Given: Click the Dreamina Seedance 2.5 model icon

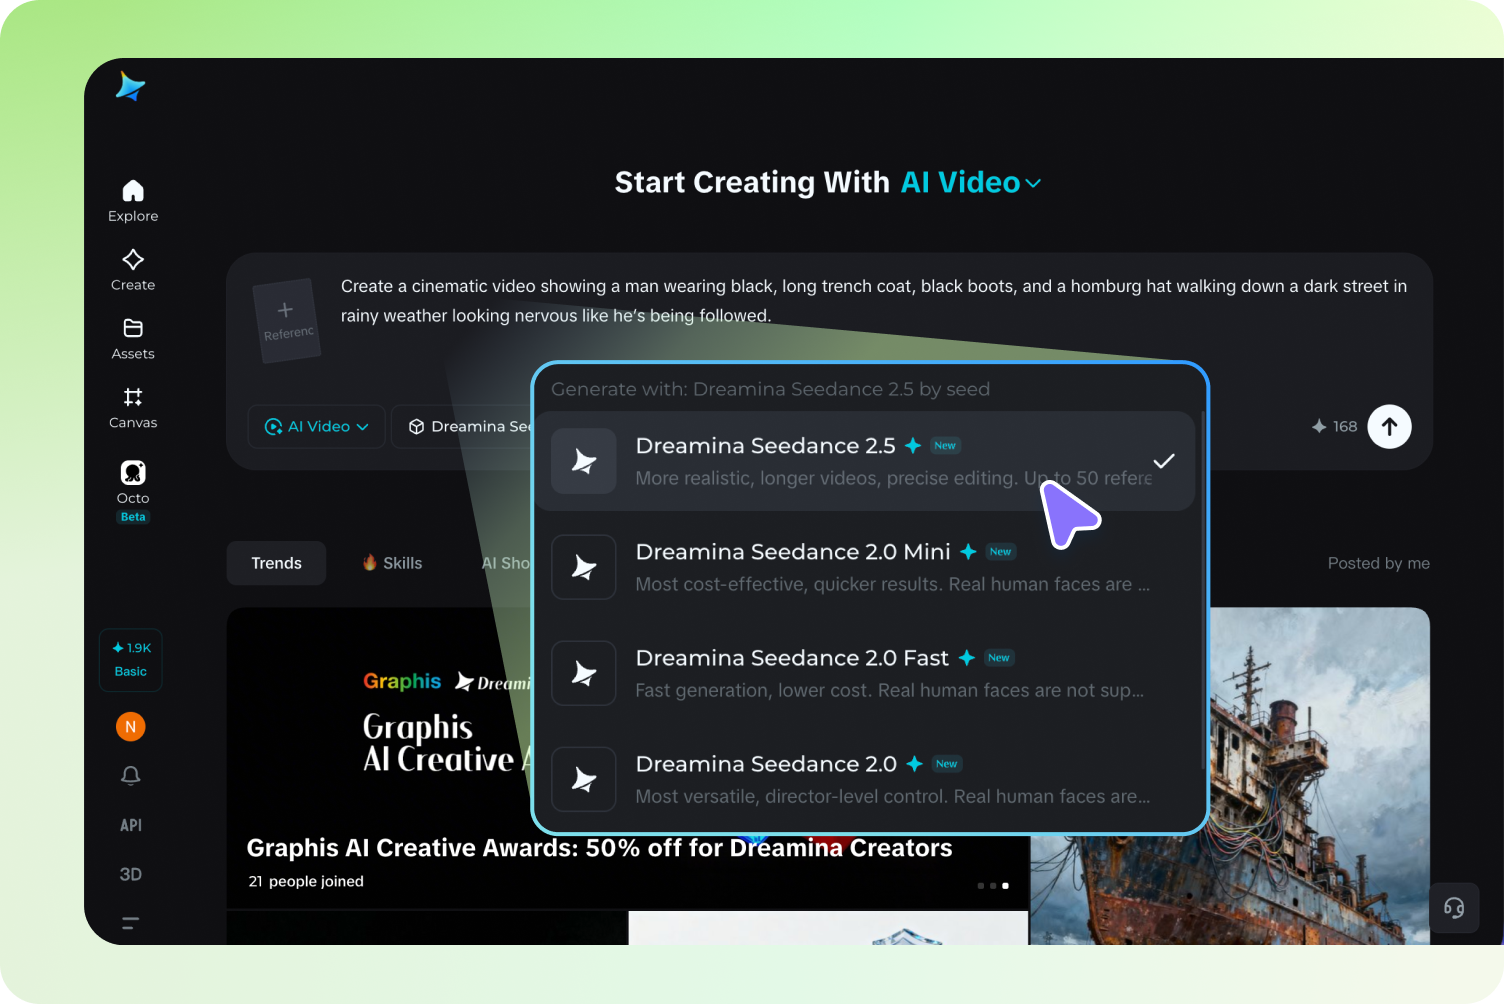Looking at the screenshot, I should (584, 461).
